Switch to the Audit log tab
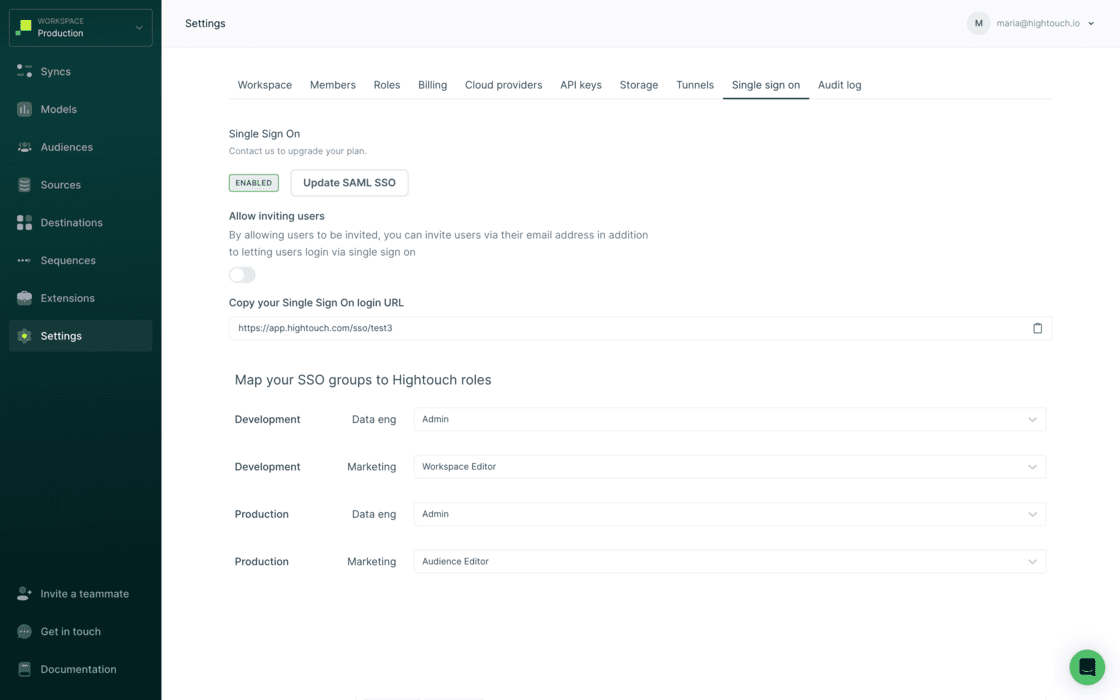This screenshot has height=700, width=1120. [x=839, y=85]
